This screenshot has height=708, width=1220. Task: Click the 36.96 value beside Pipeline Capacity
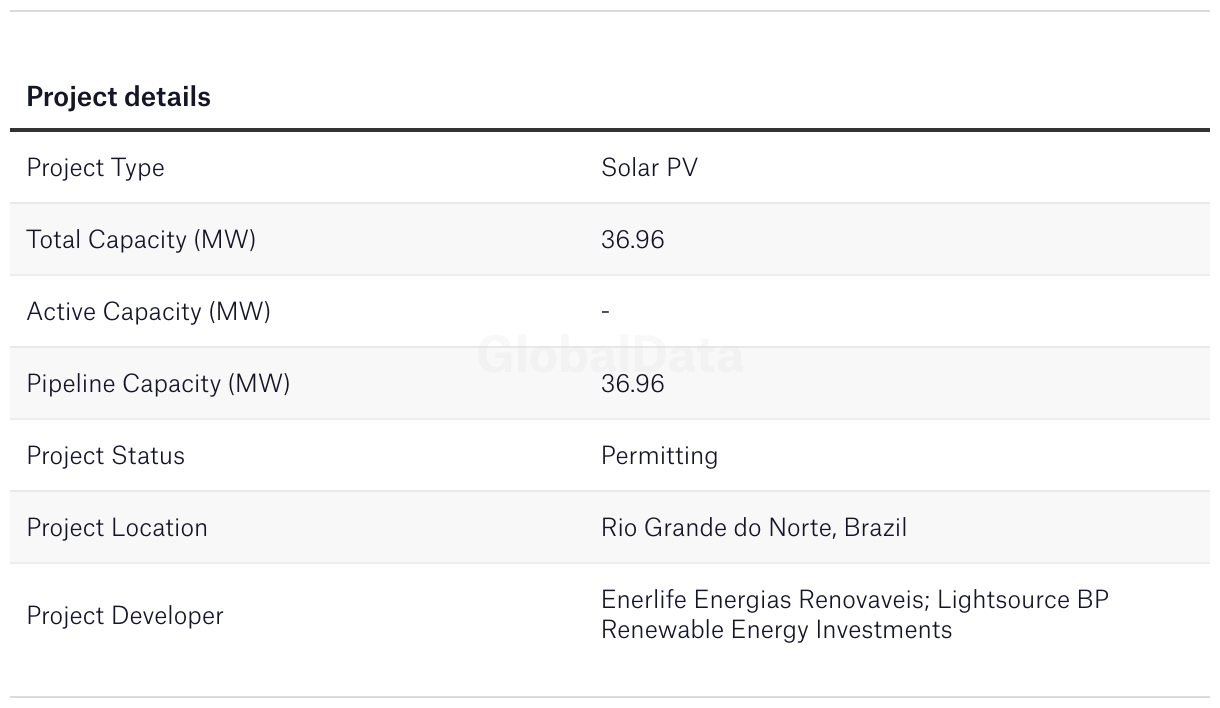tap(632, 384)
